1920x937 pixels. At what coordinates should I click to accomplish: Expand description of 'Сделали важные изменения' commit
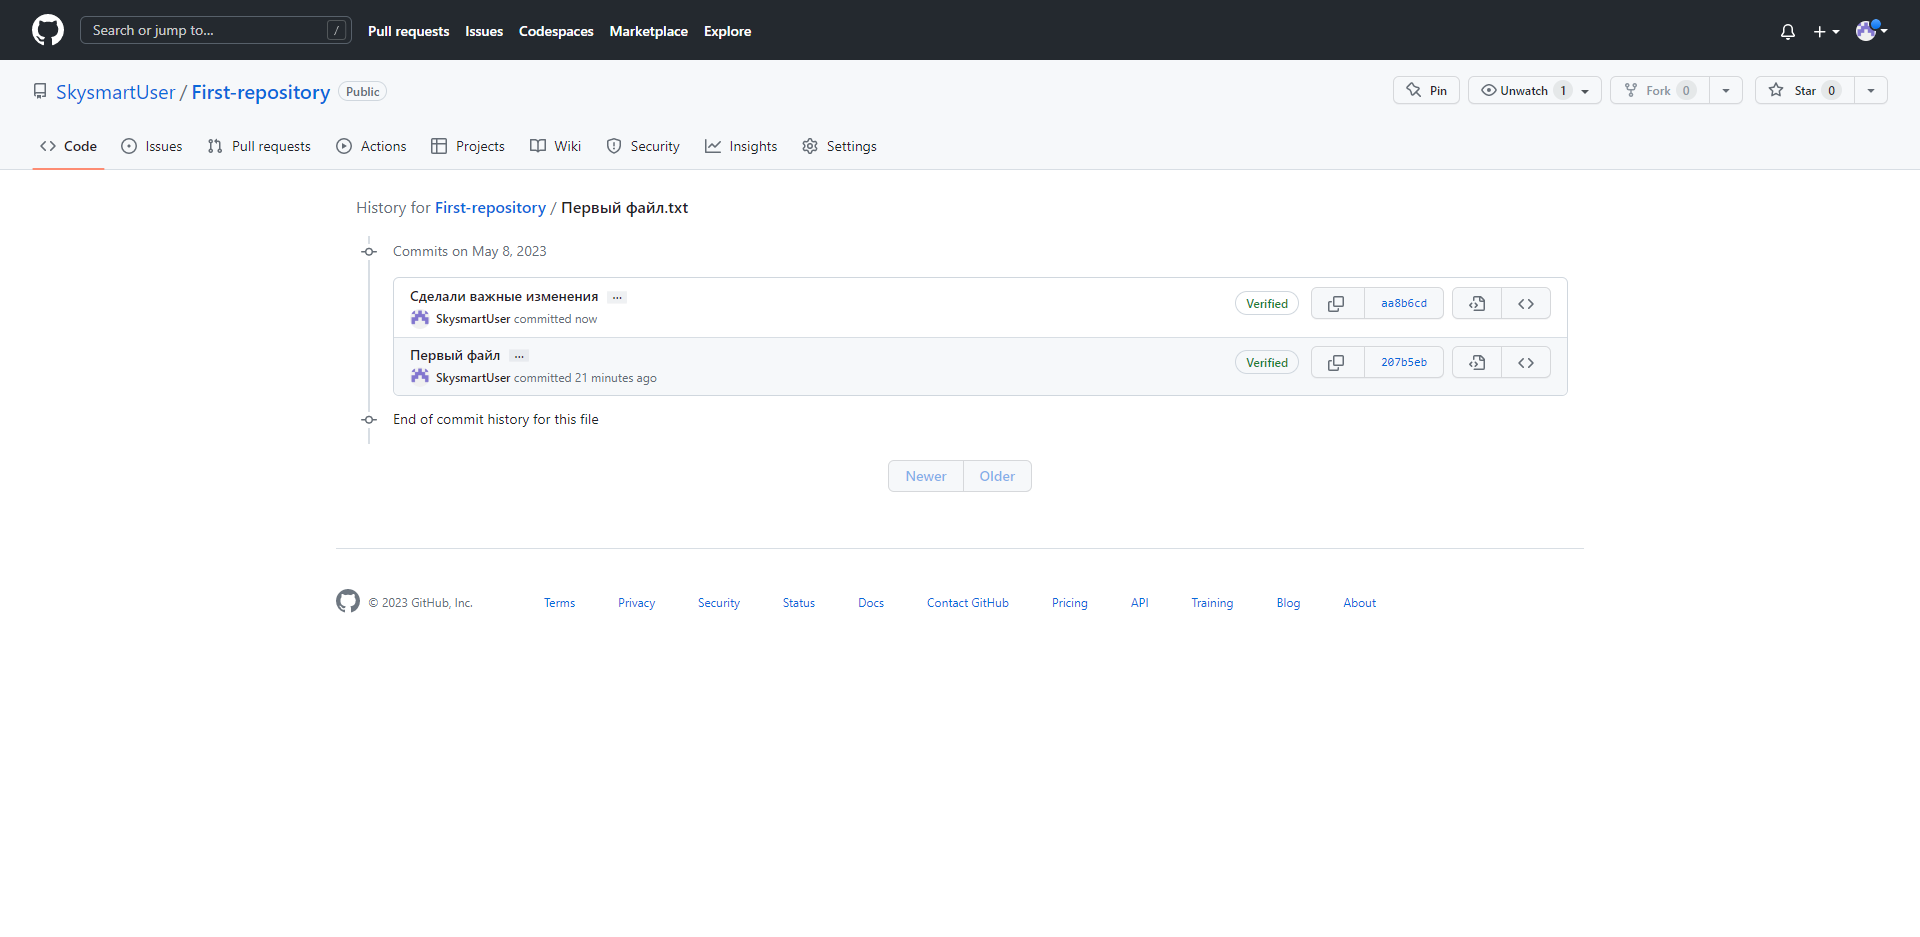click(617, 297)
